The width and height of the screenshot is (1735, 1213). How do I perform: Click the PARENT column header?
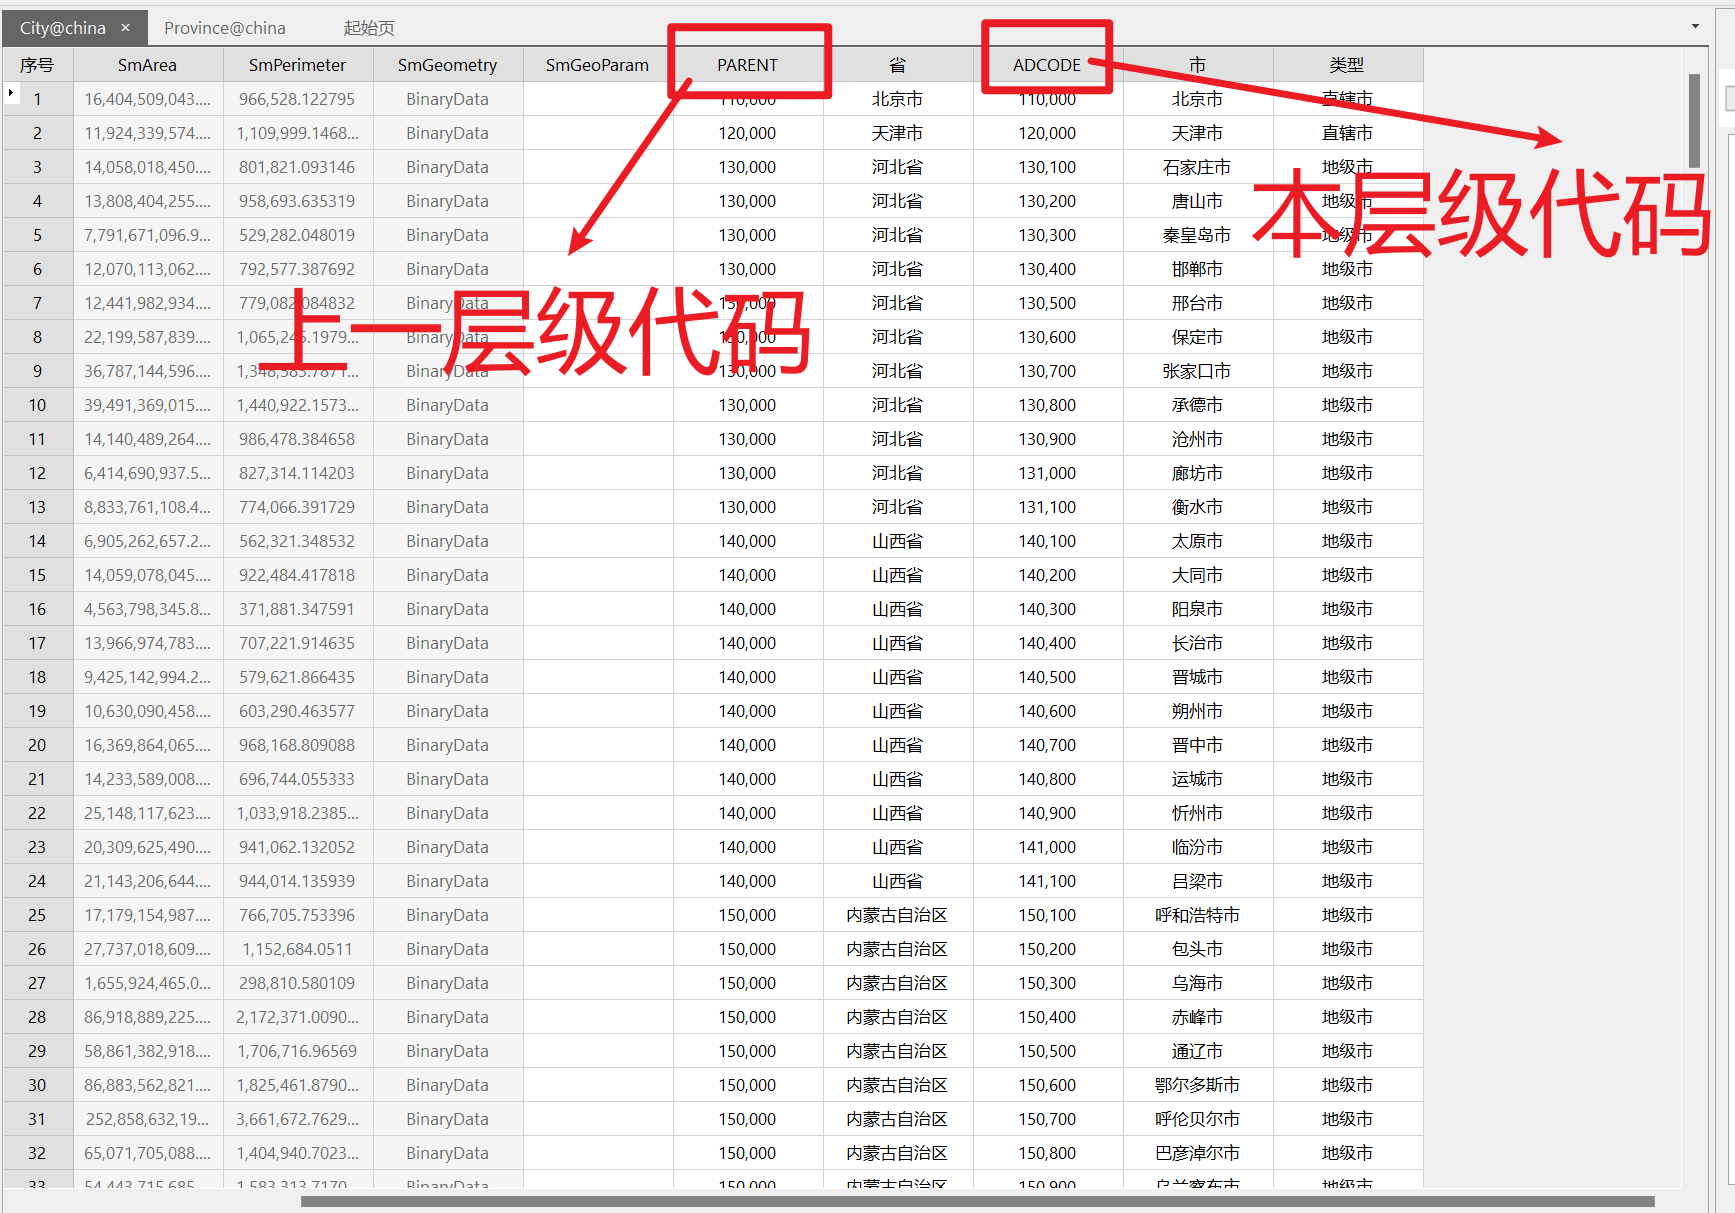coord(747,64)
